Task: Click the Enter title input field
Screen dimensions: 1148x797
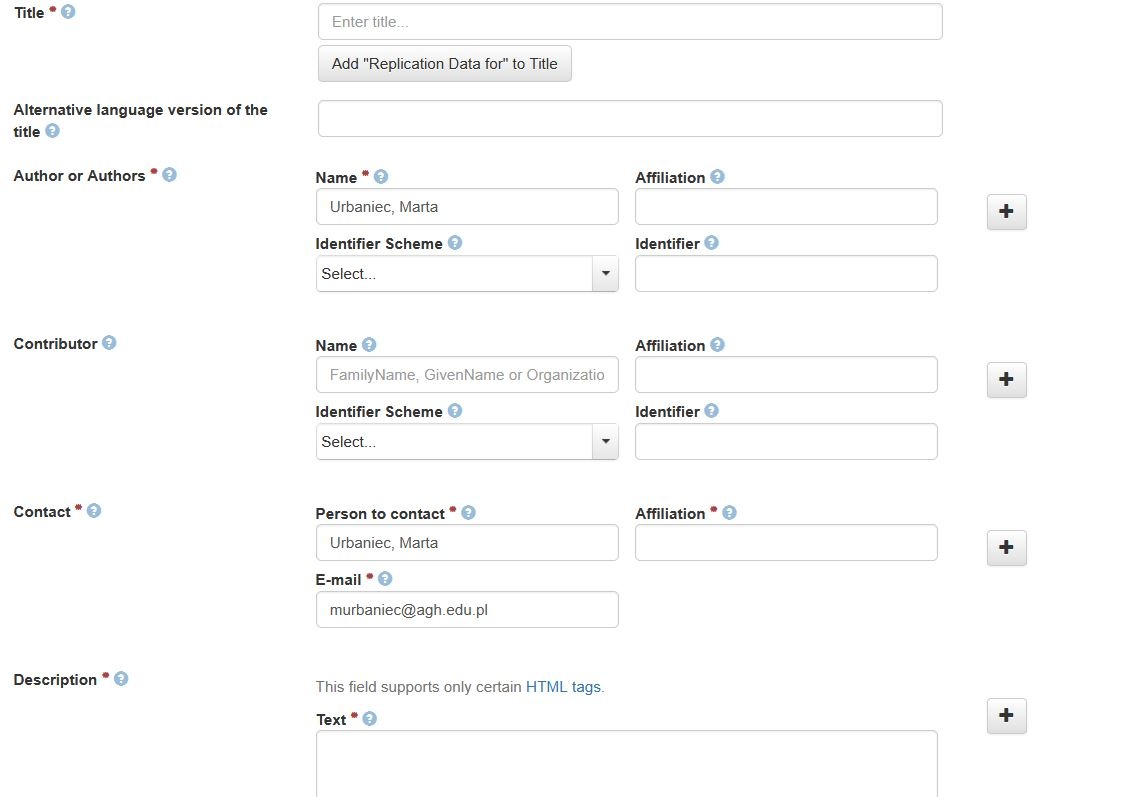Action: [x=630, y=22]
